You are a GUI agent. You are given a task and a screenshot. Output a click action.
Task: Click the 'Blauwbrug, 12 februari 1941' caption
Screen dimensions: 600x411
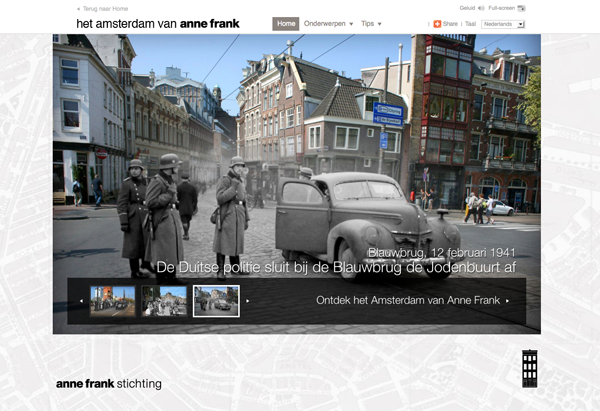pos(441,253)
